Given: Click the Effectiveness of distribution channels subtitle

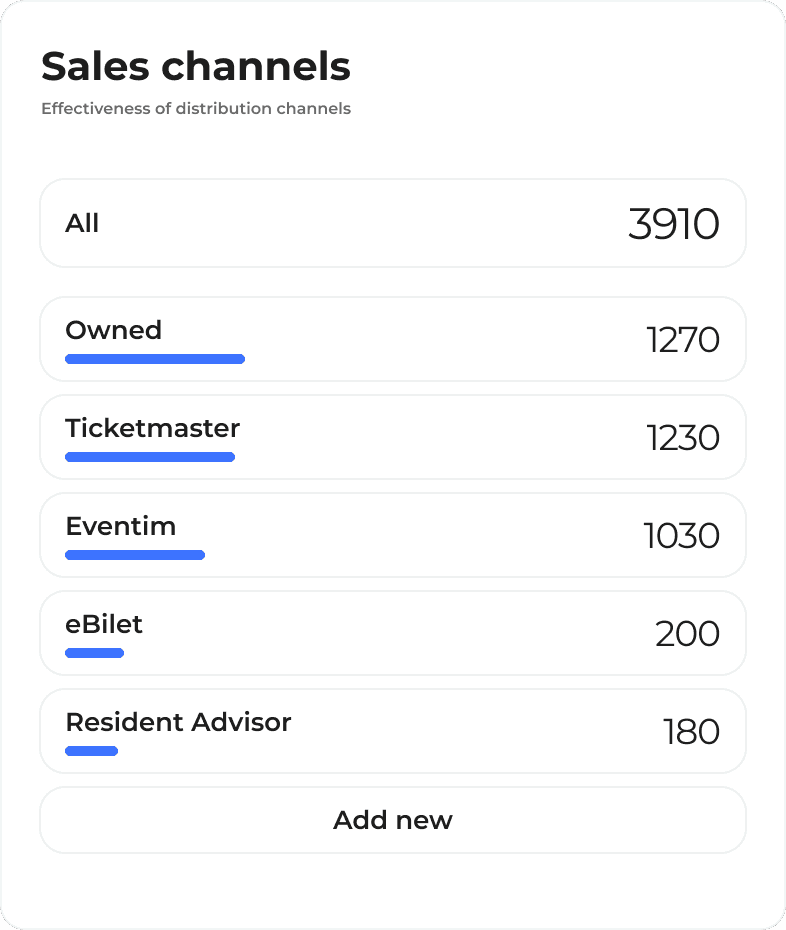Looking at the screenshot, I should coord(196,109).
